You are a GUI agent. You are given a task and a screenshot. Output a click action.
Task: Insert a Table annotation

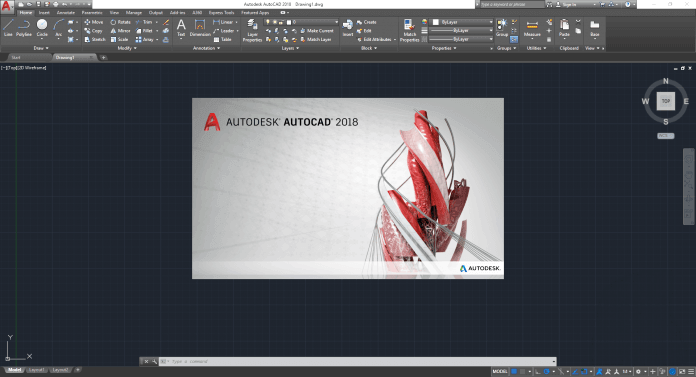(x=222, y=40)
